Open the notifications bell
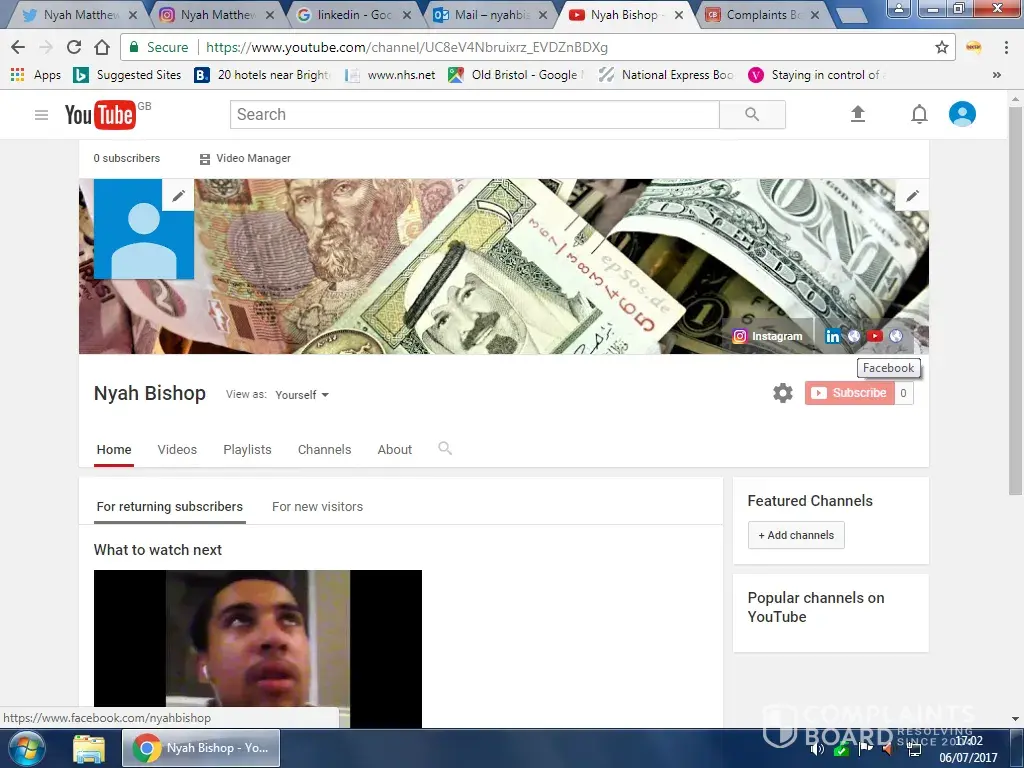This screenshot has height=768, width=1024. pyautogui.click(x=919, y=115)
